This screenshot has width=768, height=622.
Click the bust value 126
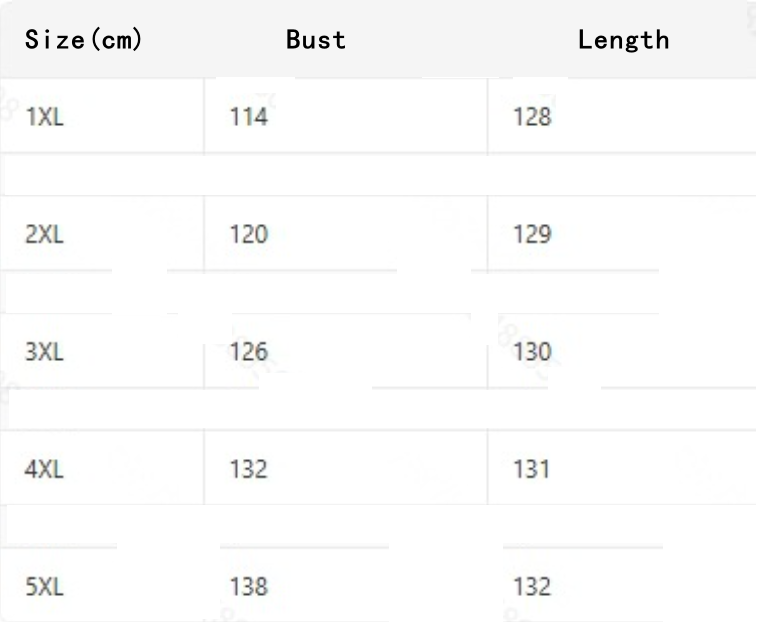pos(248,352)
